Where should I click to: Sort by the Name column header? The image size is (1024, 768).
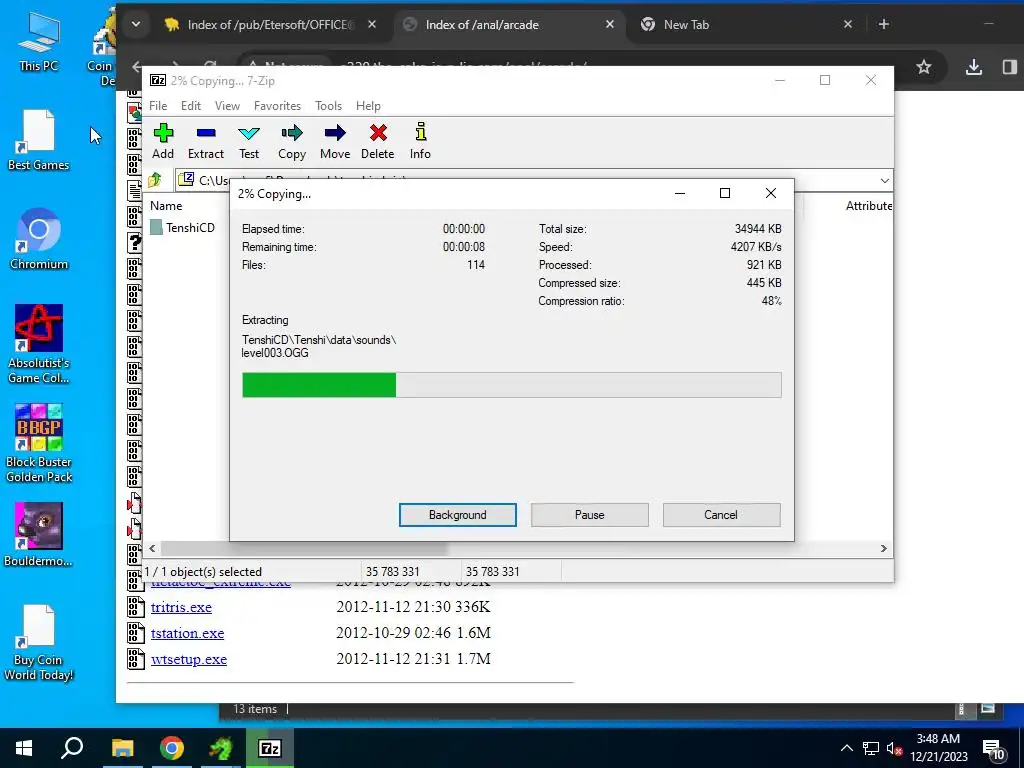(x=166, y=206)
